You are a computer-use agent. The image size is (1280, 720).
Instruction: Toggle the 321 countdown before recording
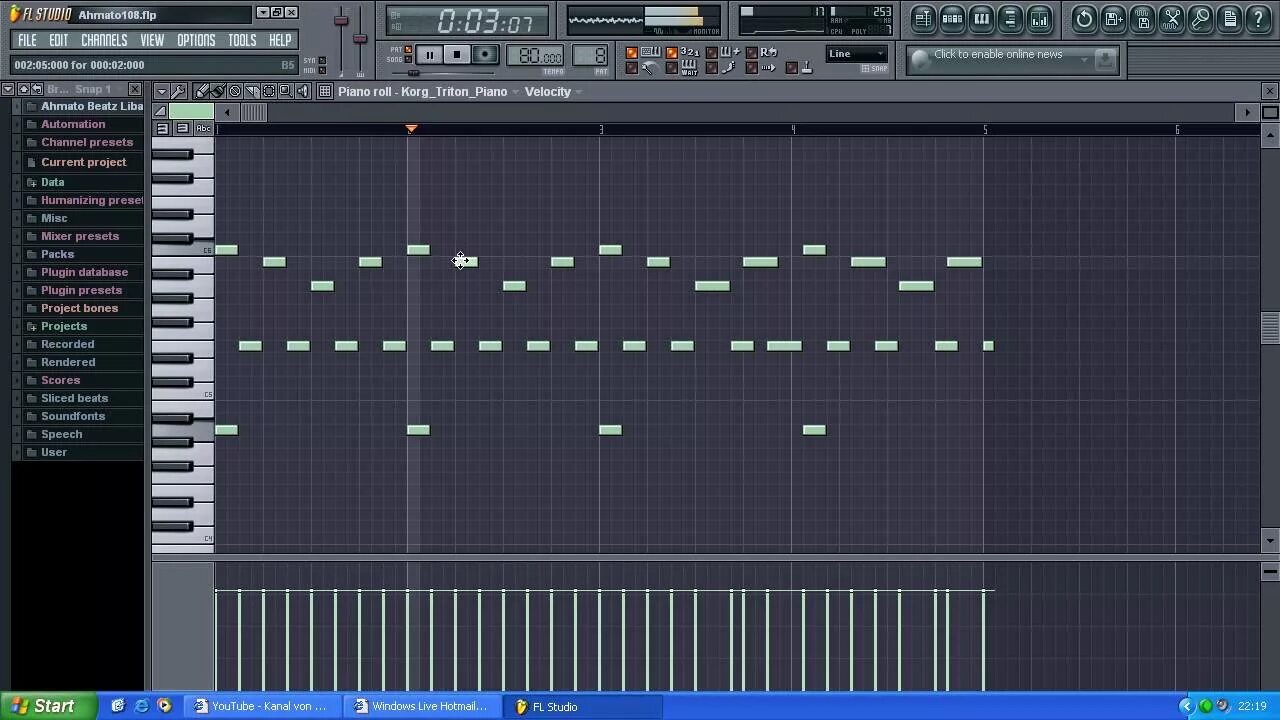pyautogui.click(x=674, y=50)
